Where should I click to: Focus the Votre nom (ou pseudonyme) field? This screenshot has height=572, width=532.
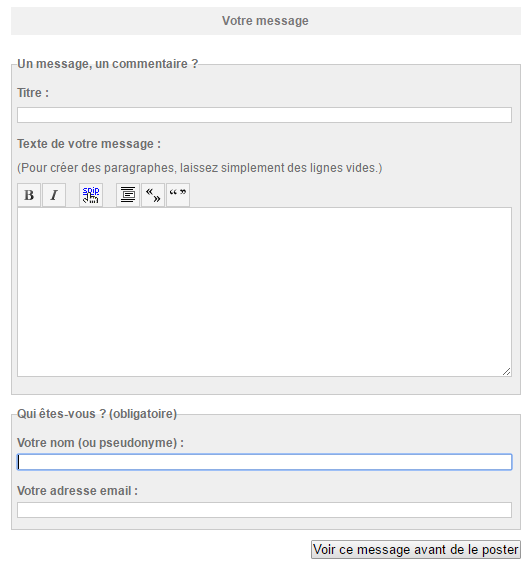(265, 462)
